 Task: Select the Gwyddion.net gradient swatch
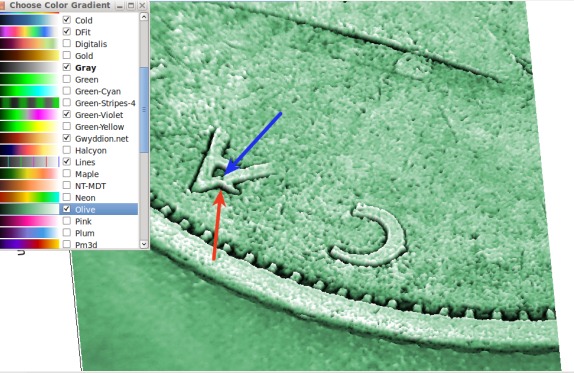[x=29, y=138]
